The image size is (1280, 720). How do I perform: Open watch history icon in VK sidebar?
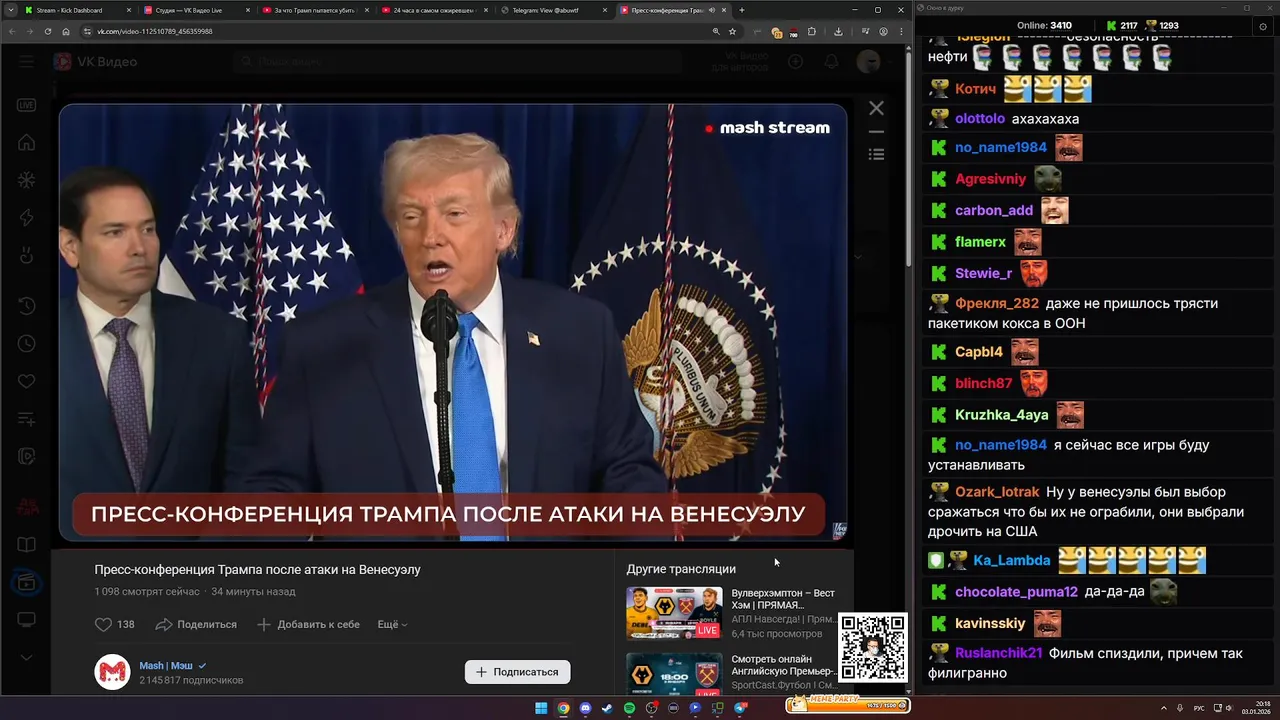pyautogui.click(x=27, y=306)
